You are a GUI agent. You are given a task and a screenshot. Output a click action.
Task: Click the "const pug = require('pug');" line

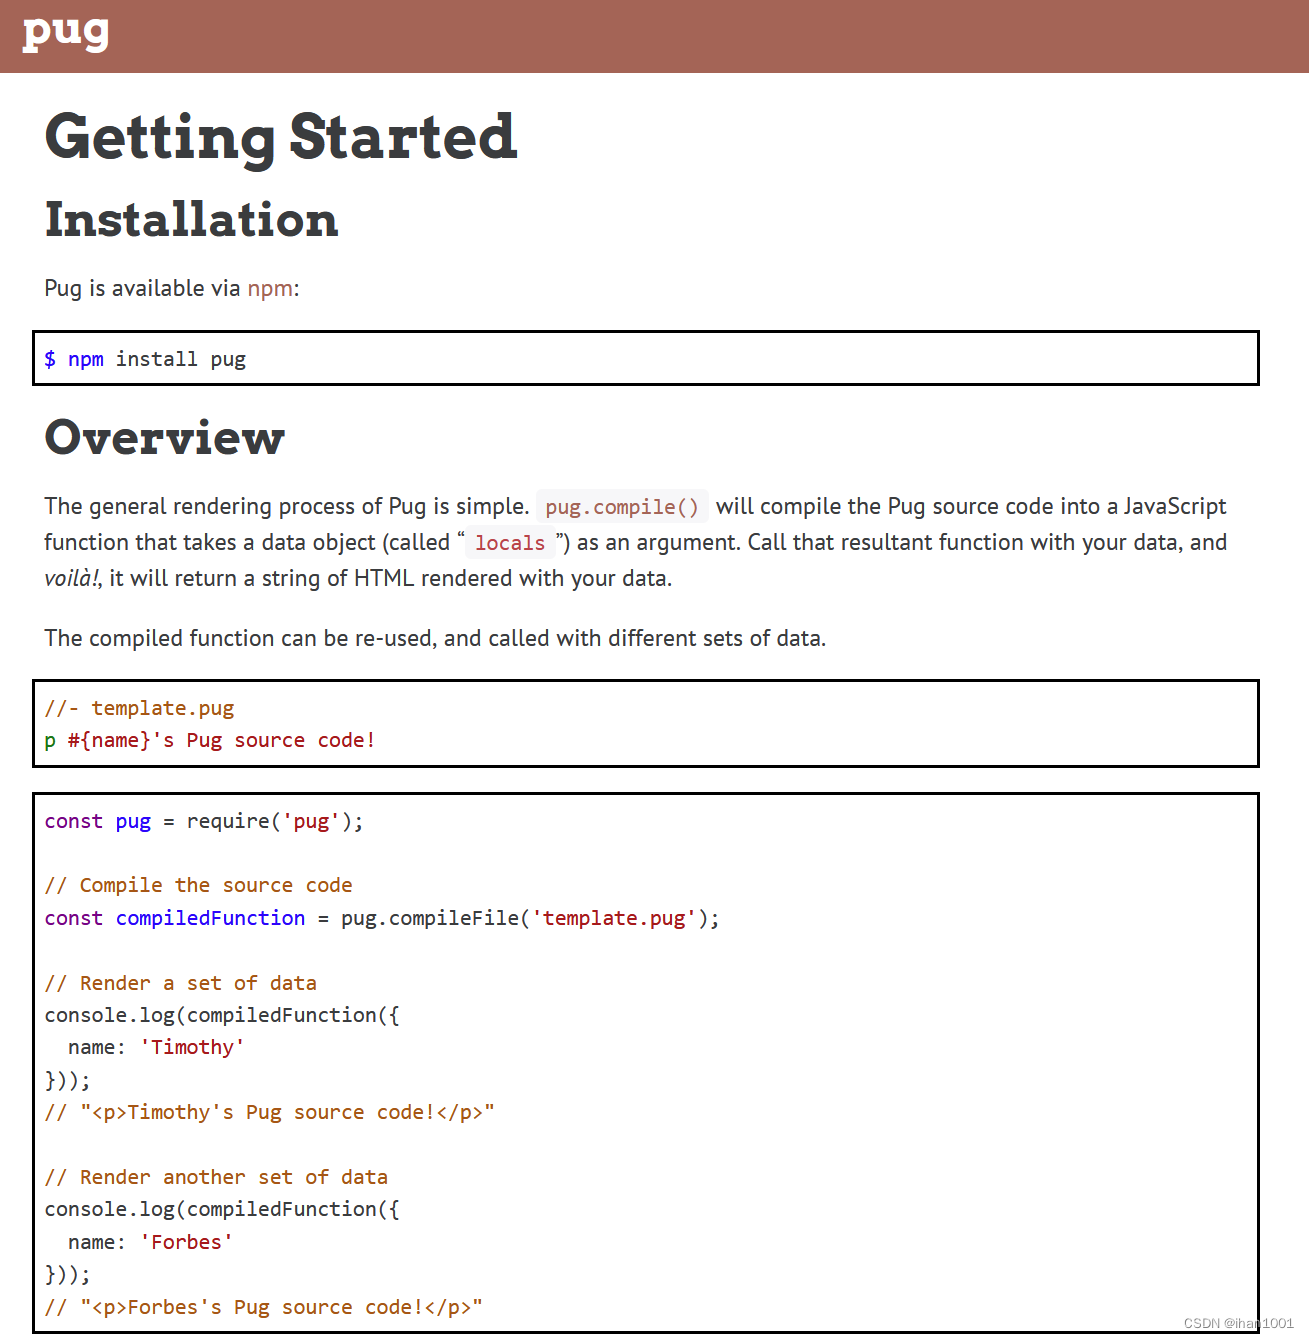pyautogui.click(x=204, y=821)
